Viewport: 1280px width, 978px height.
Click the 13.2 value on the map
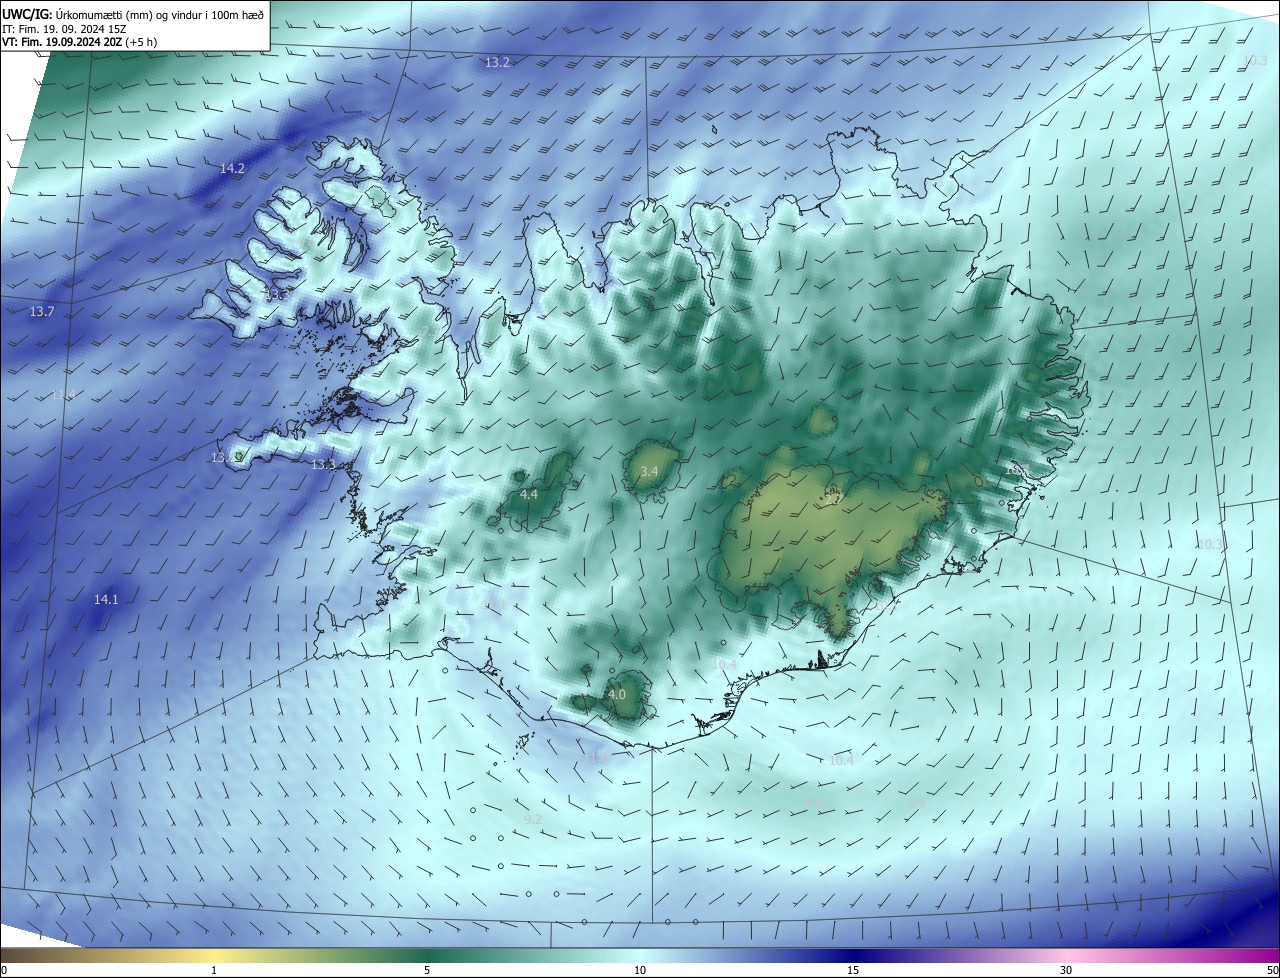click(x=497, y=63)
